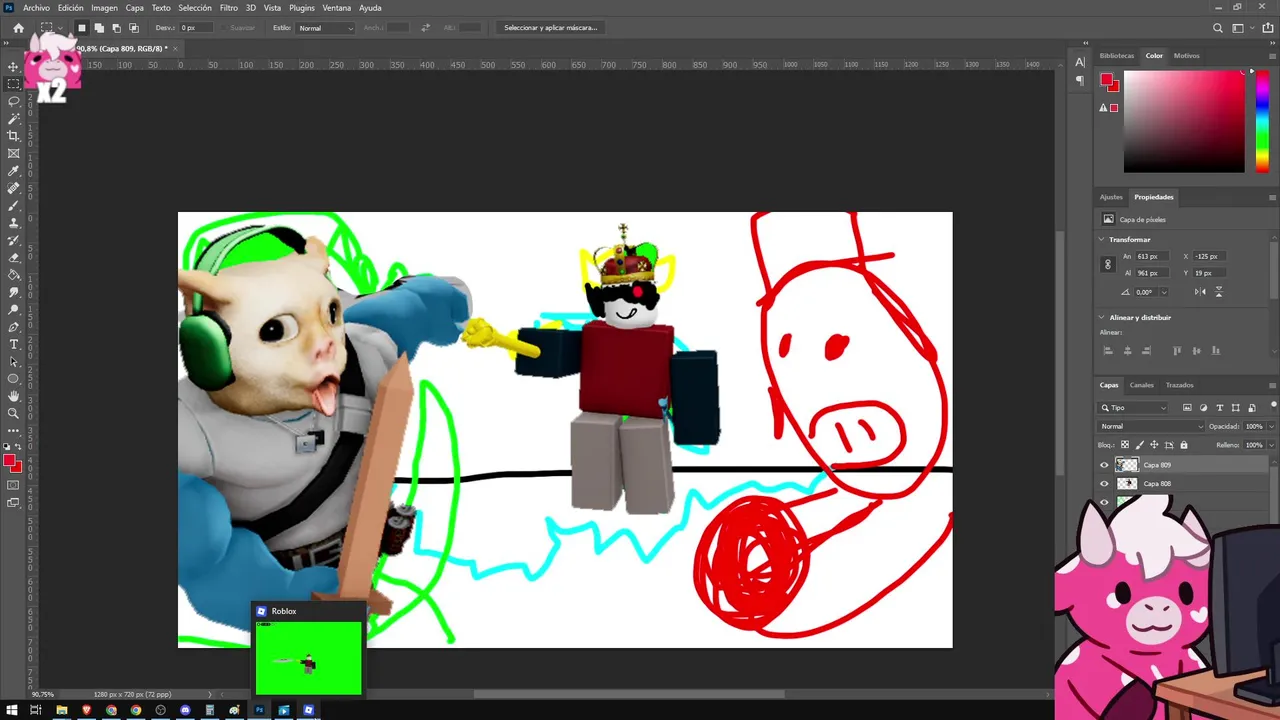The width and height of the screenshot is (1280, 720).
Task: Open the Archivo menu
Action: point(36,8)
